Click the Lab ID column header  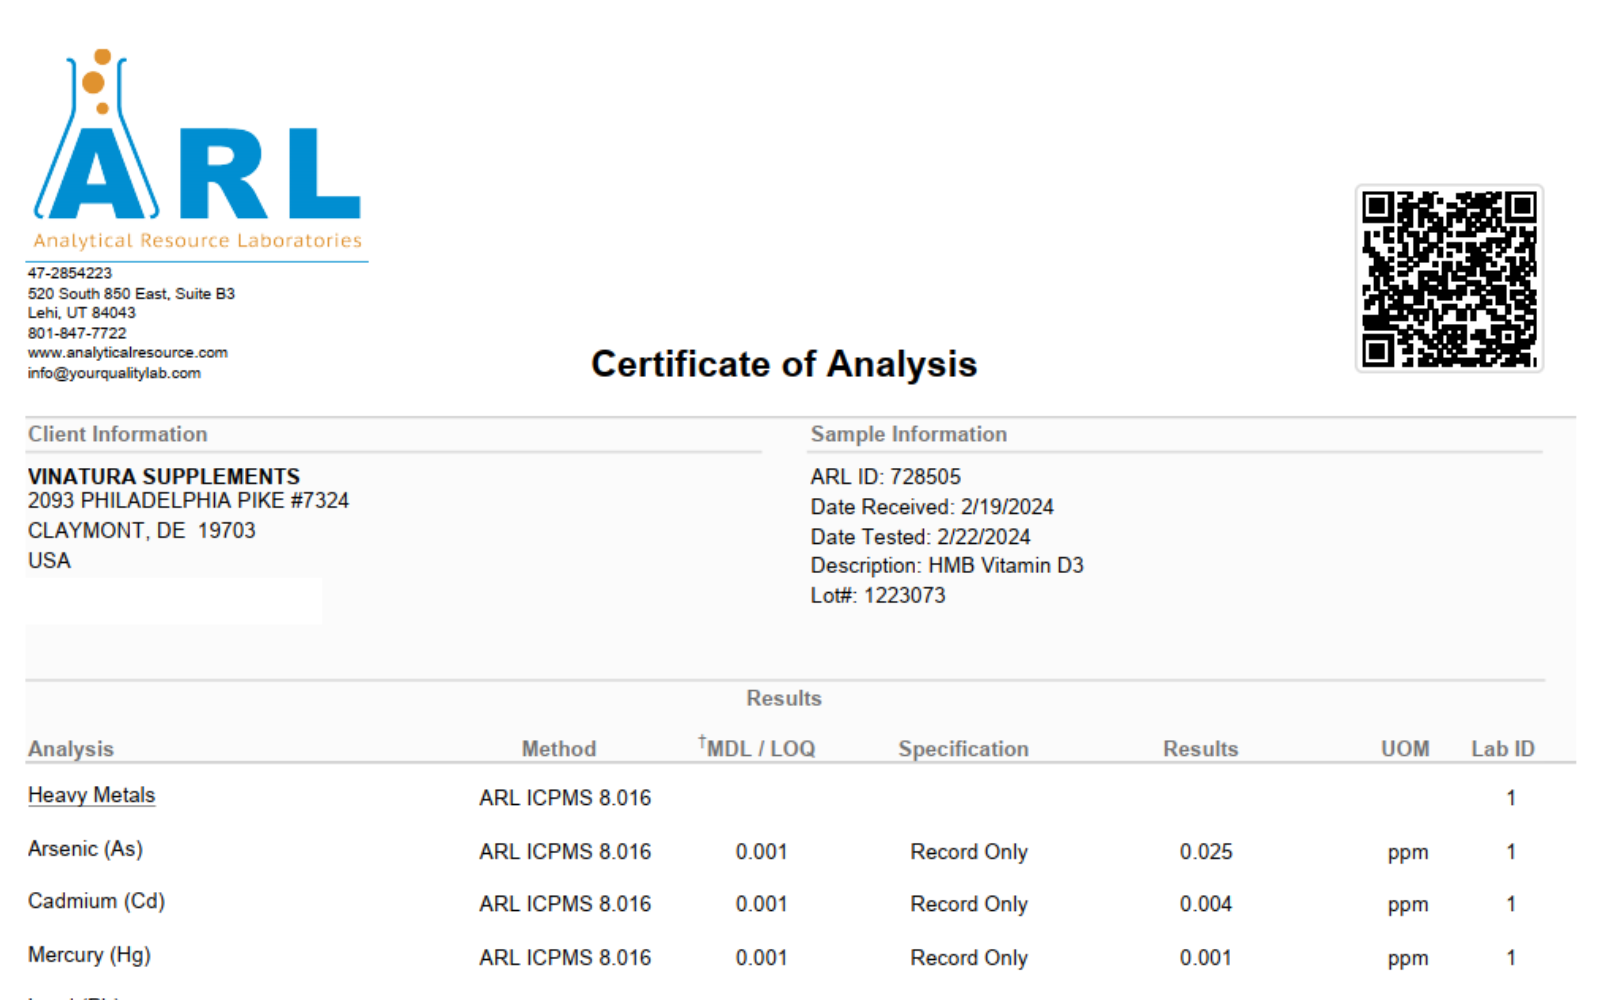(1503, 749)
